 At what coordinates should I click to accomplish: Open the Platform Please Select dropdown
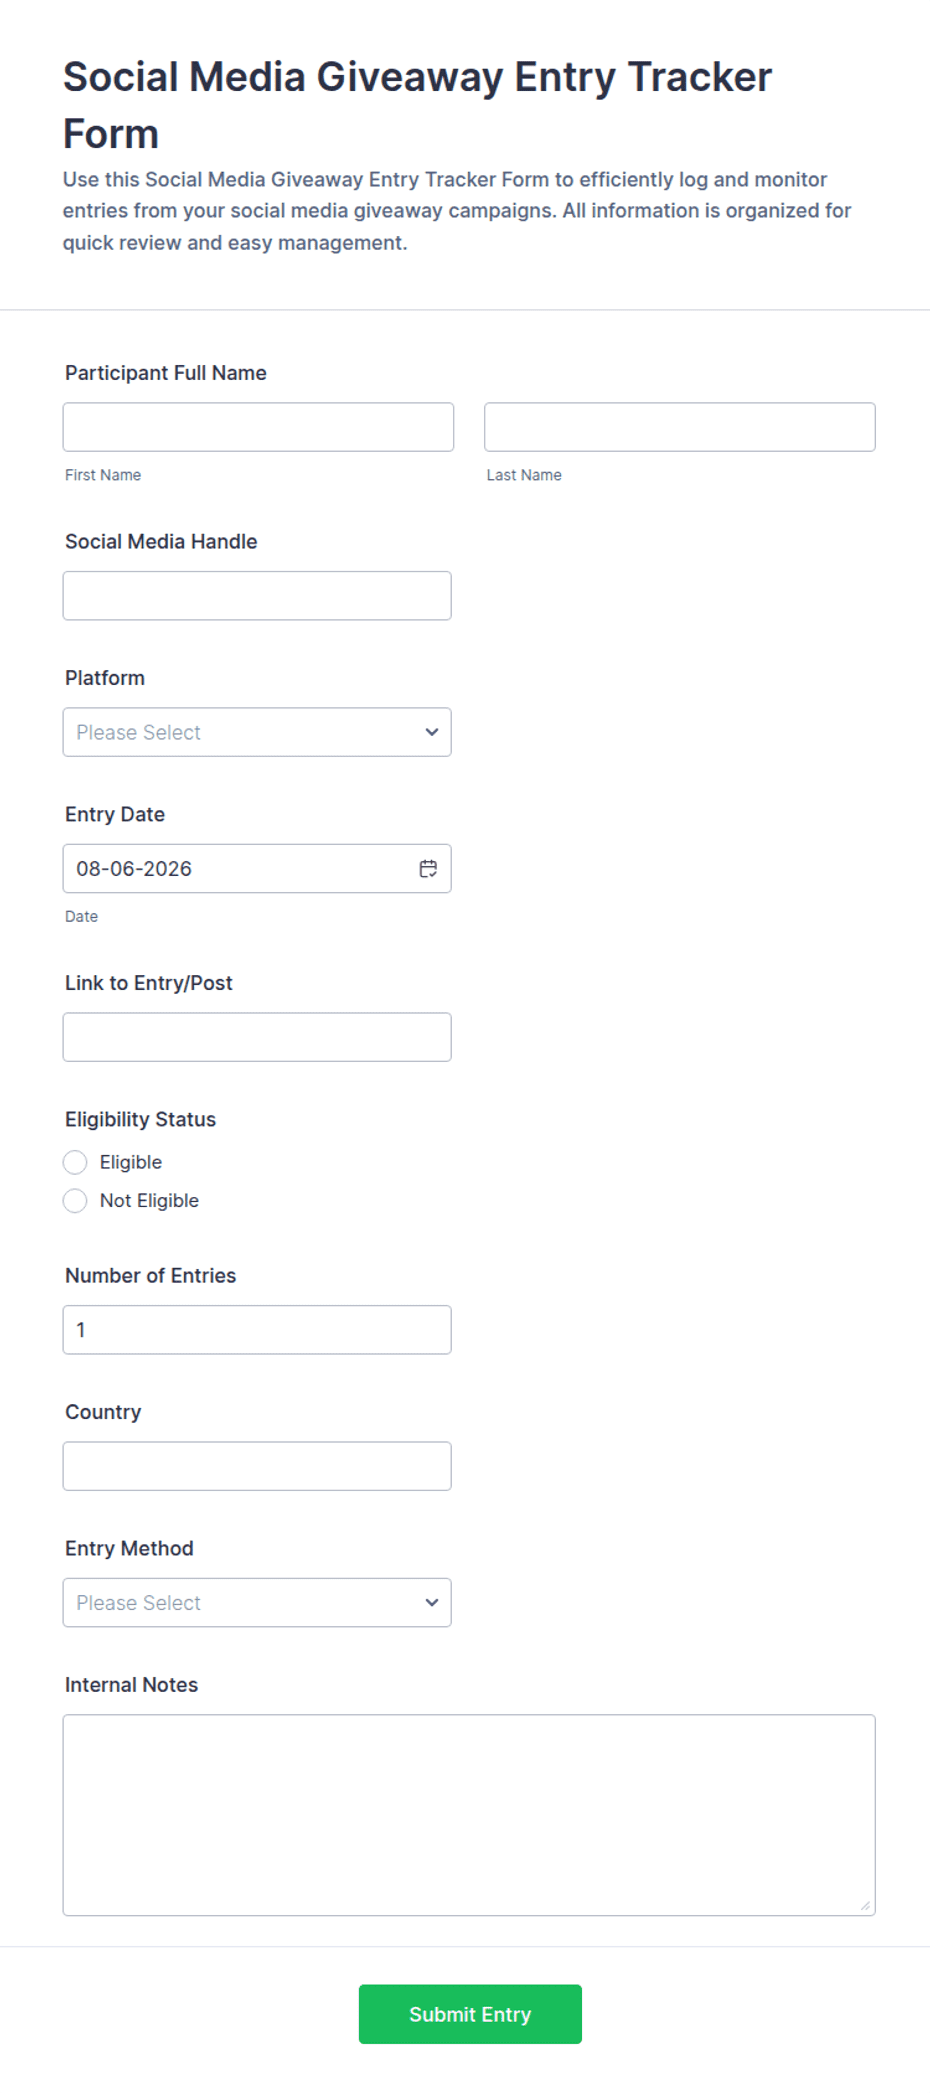(257, 732)
